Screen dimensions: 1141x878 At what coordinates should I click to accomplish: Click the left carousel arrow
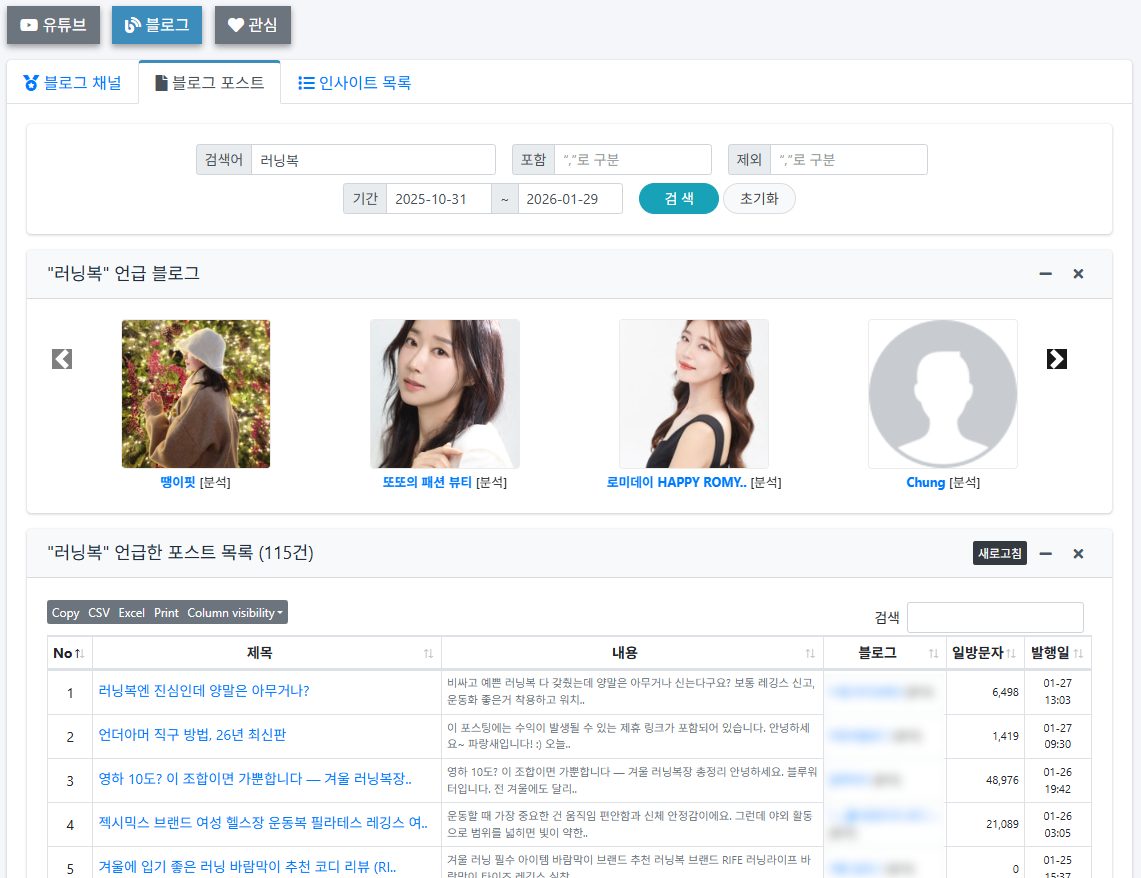(61, 358)
